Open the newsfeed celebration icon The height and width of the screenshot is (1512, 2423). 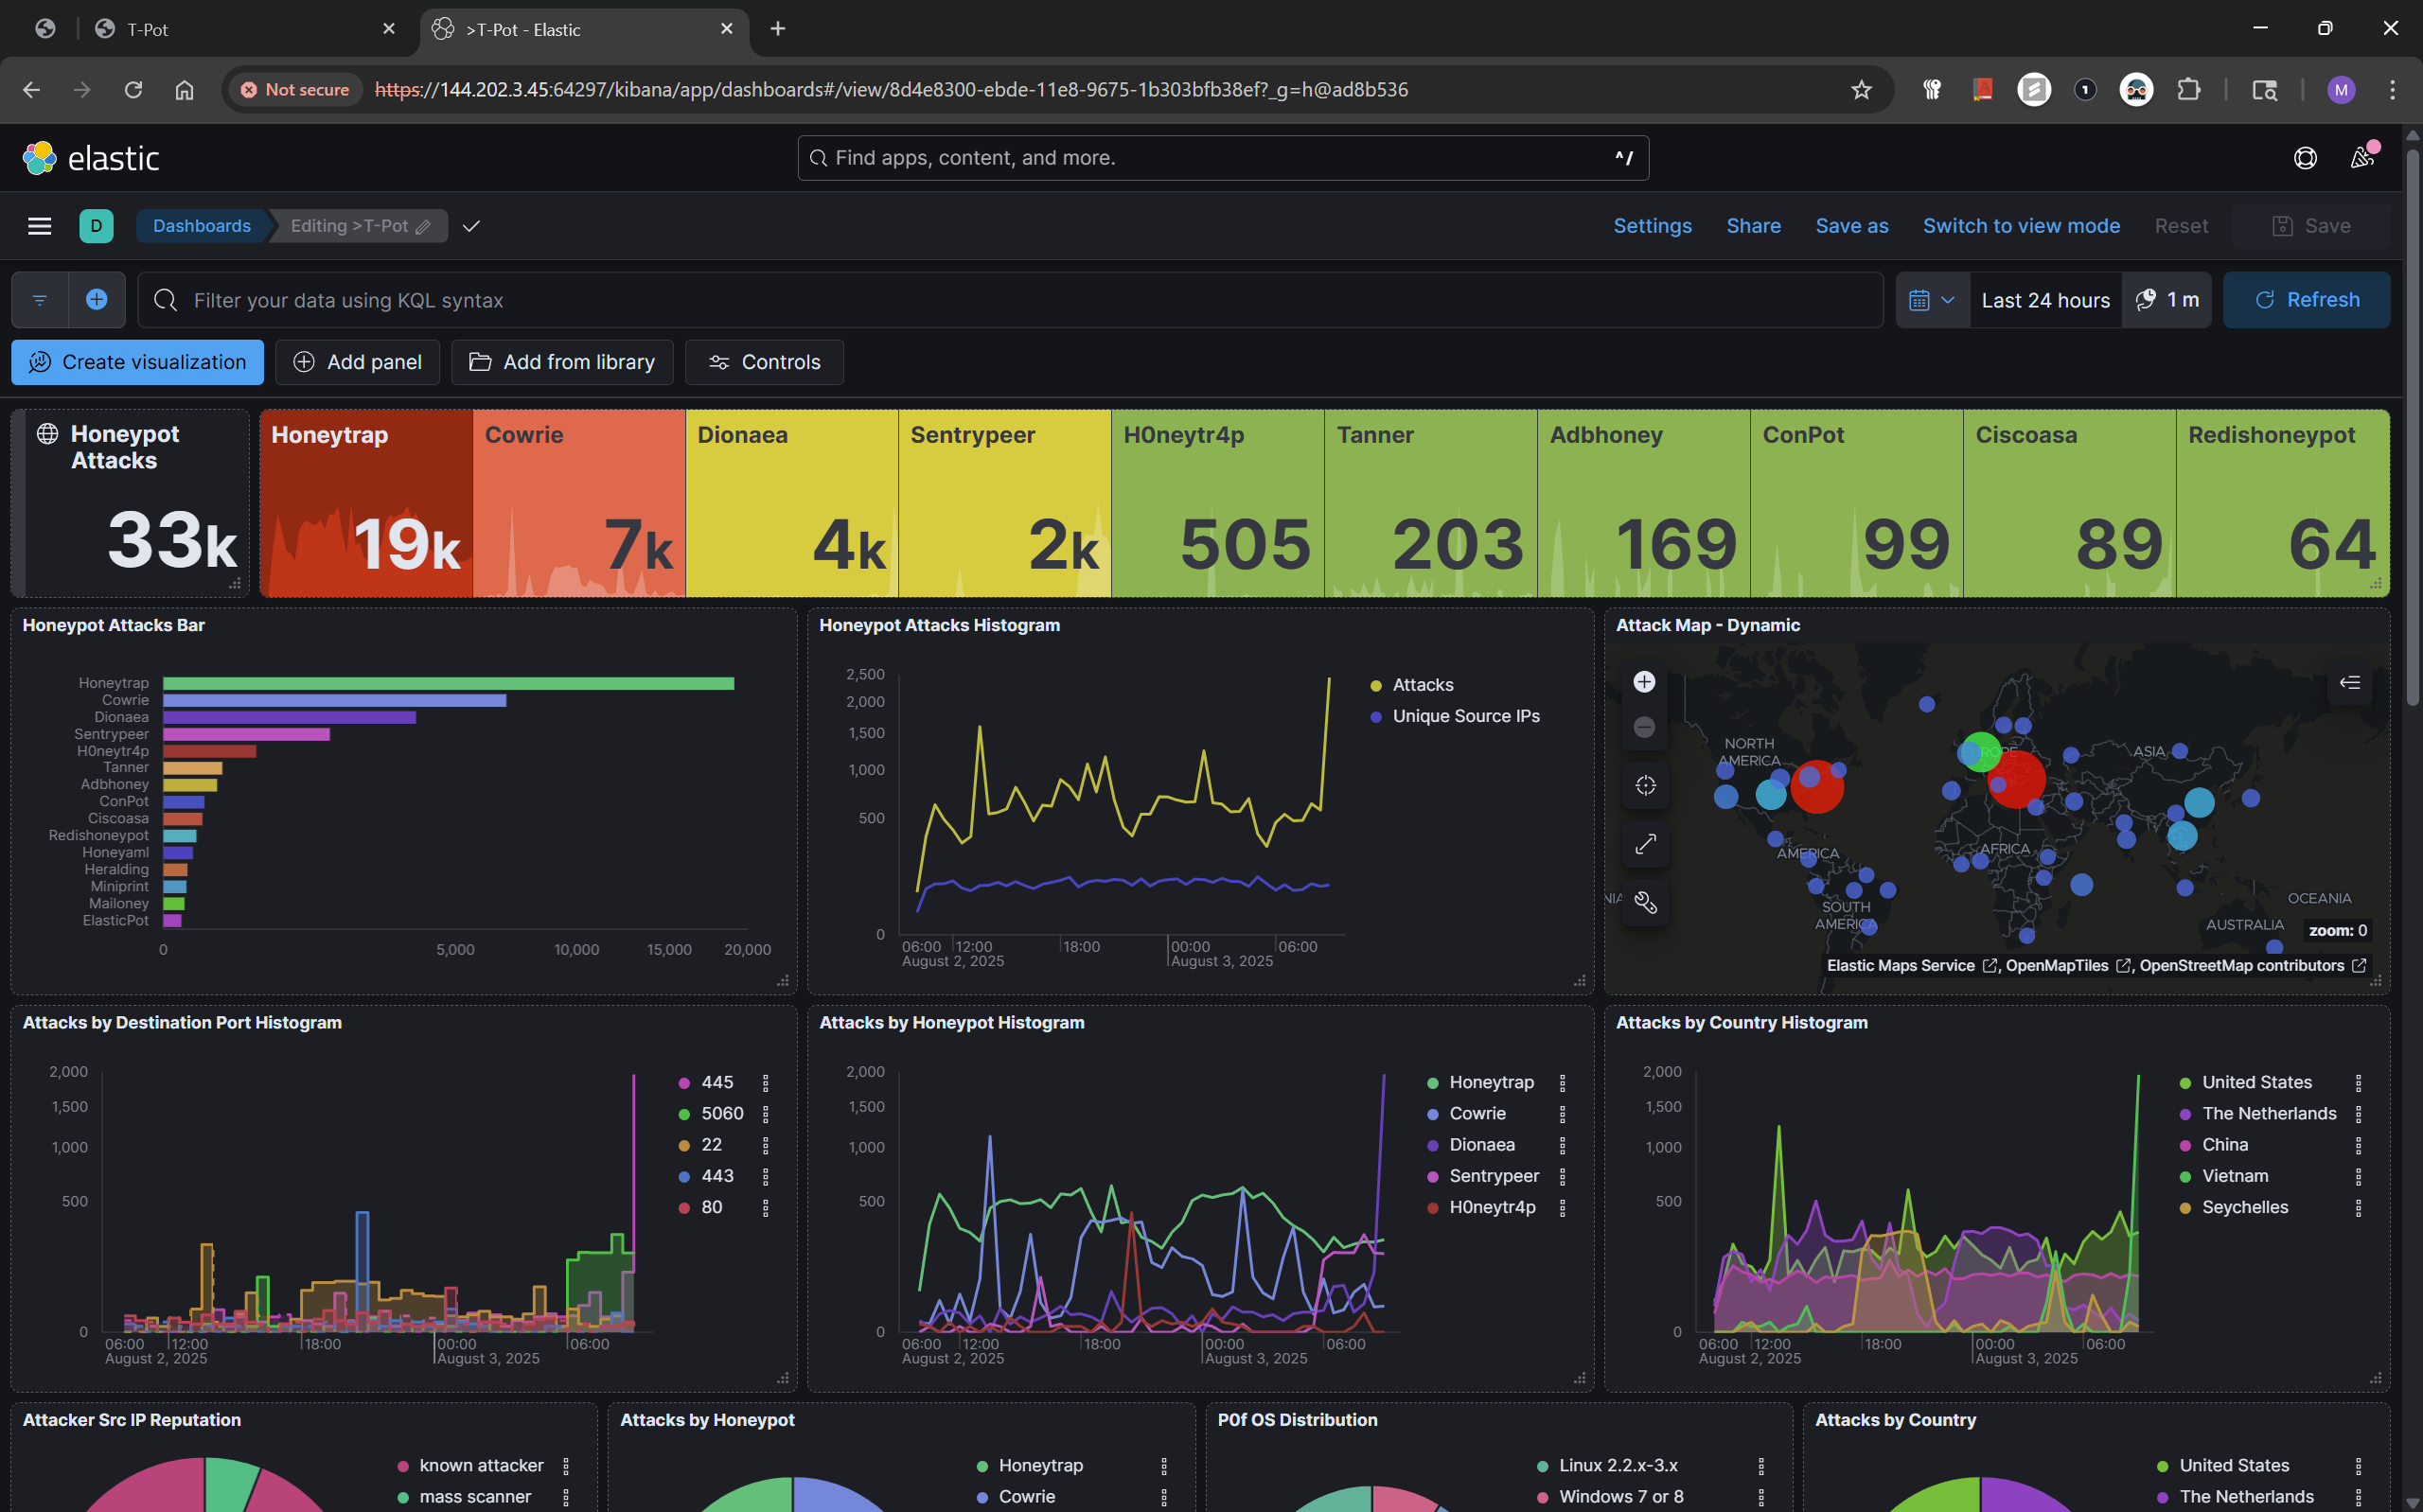pos(2362,158)
